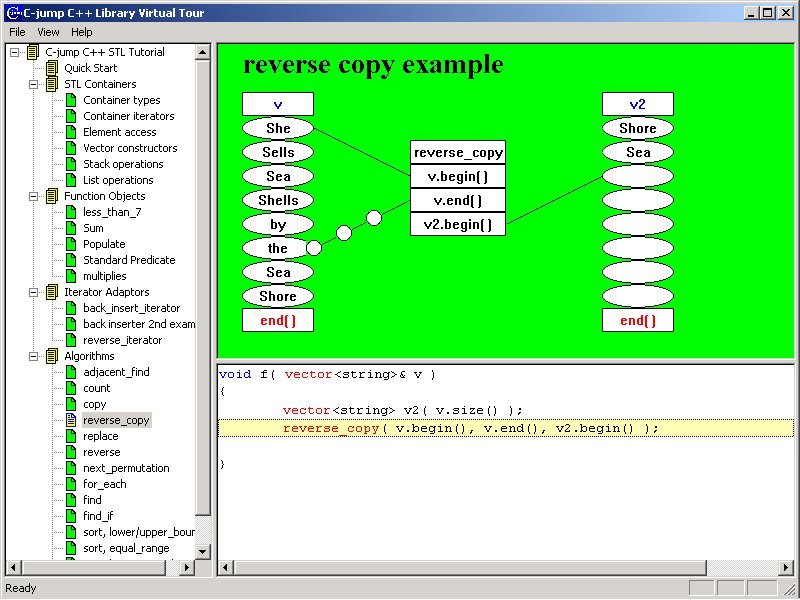This screenshot has width=800, height=600.
Task: Click the Function Objects book icon
Action: (52, 196)
